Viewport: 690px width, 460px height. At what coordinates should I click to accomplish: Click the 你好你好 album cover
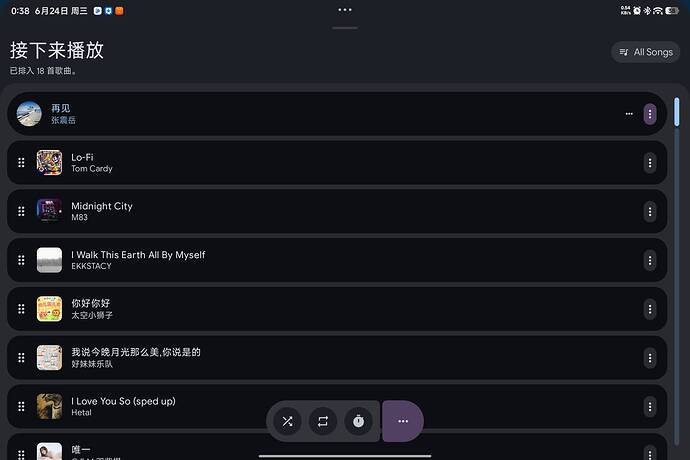(49, 309)
